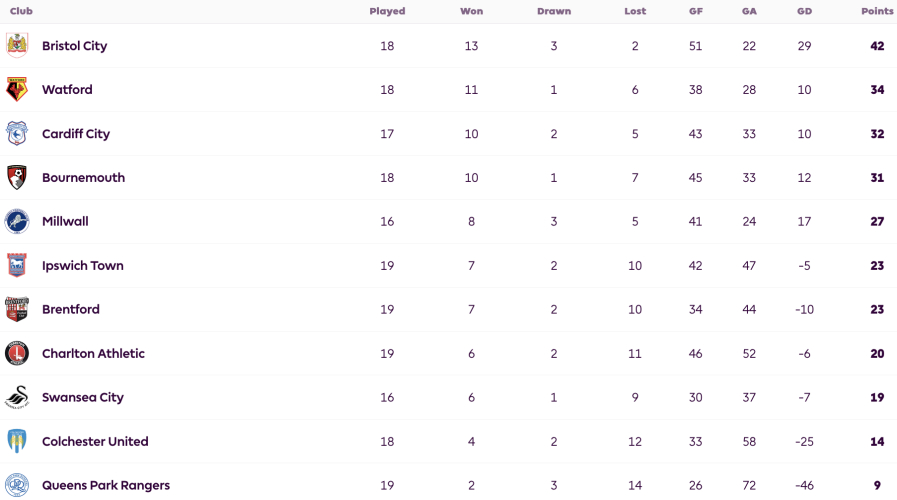Image resolution: width=897 pixels, height=500 pixels.
Task: Click the GD column header
Action: pos(804,11)
